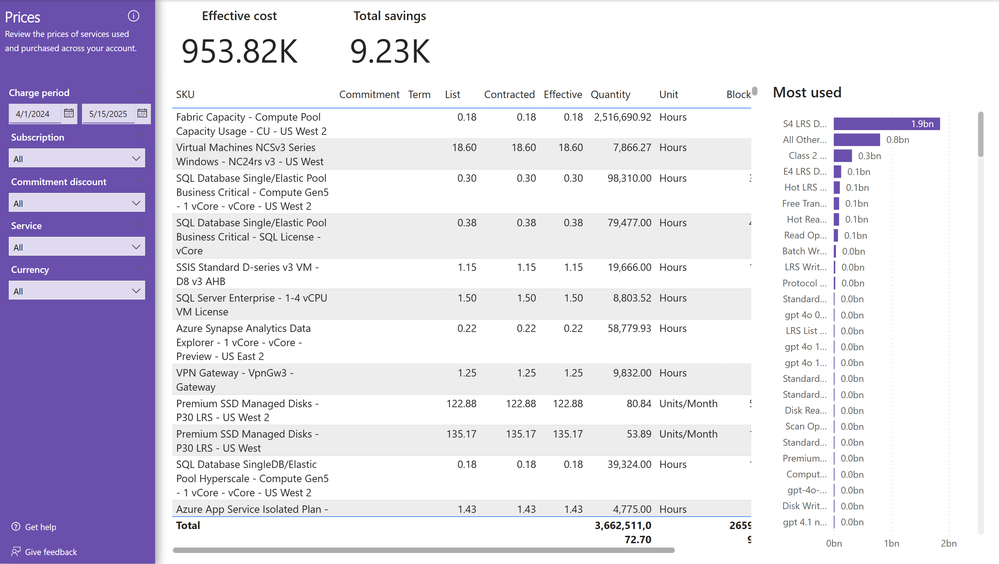The height and width of the screenshot is (564, 999).
Task: Select the Fabric Capacity - Compute Pool row
Action: coord(461,124)
